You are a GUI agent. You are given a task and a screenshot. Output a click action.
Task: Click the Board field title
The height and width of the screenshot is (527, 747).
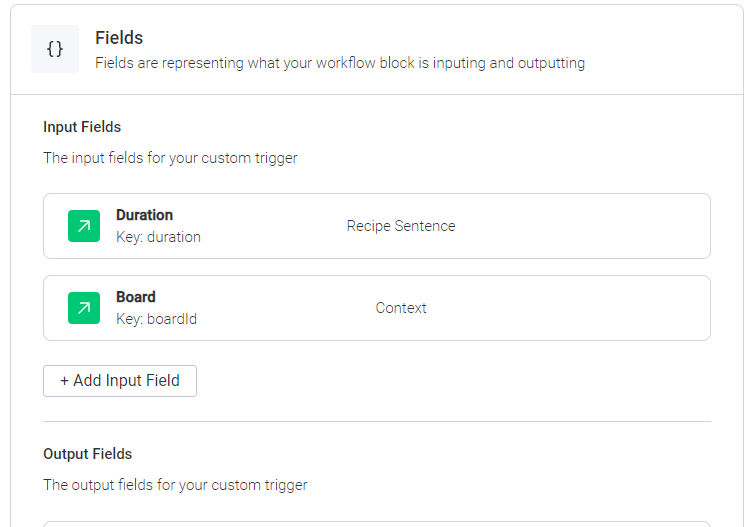pyautogui.click(x=136, y=297)
